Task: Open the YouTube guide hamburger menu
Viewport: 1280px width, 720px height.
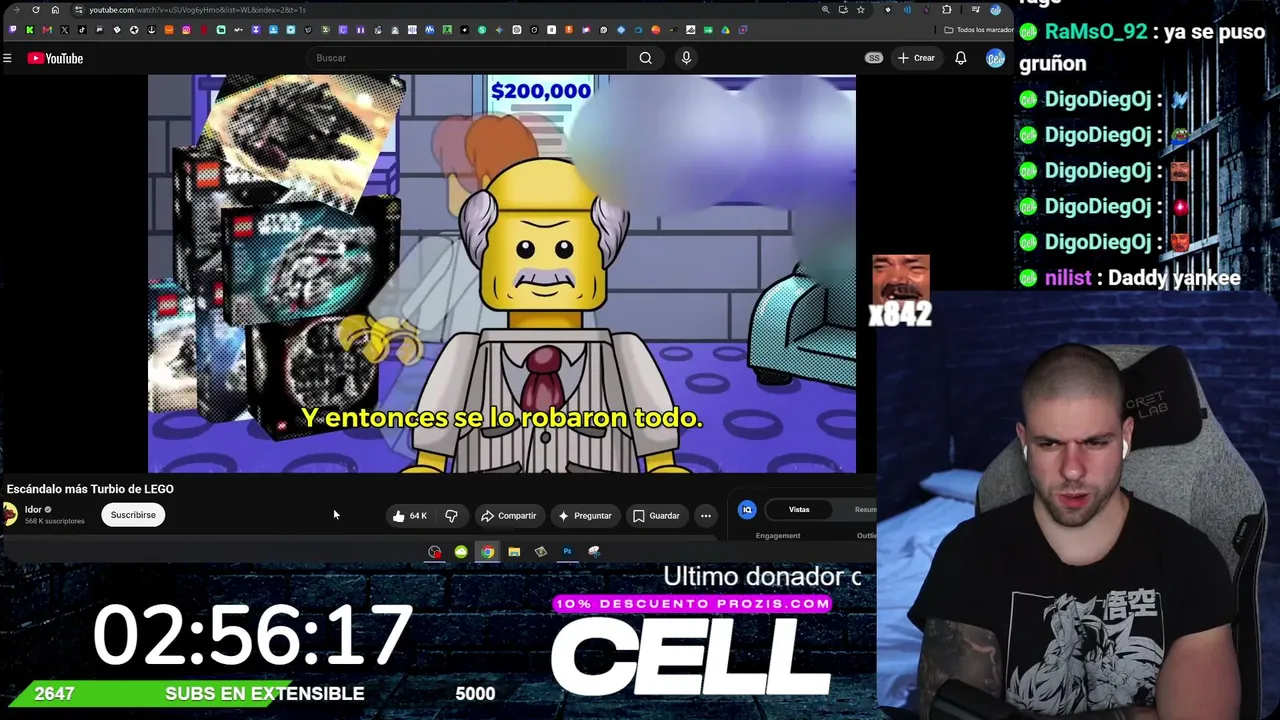Action: (x=7, y=58)
